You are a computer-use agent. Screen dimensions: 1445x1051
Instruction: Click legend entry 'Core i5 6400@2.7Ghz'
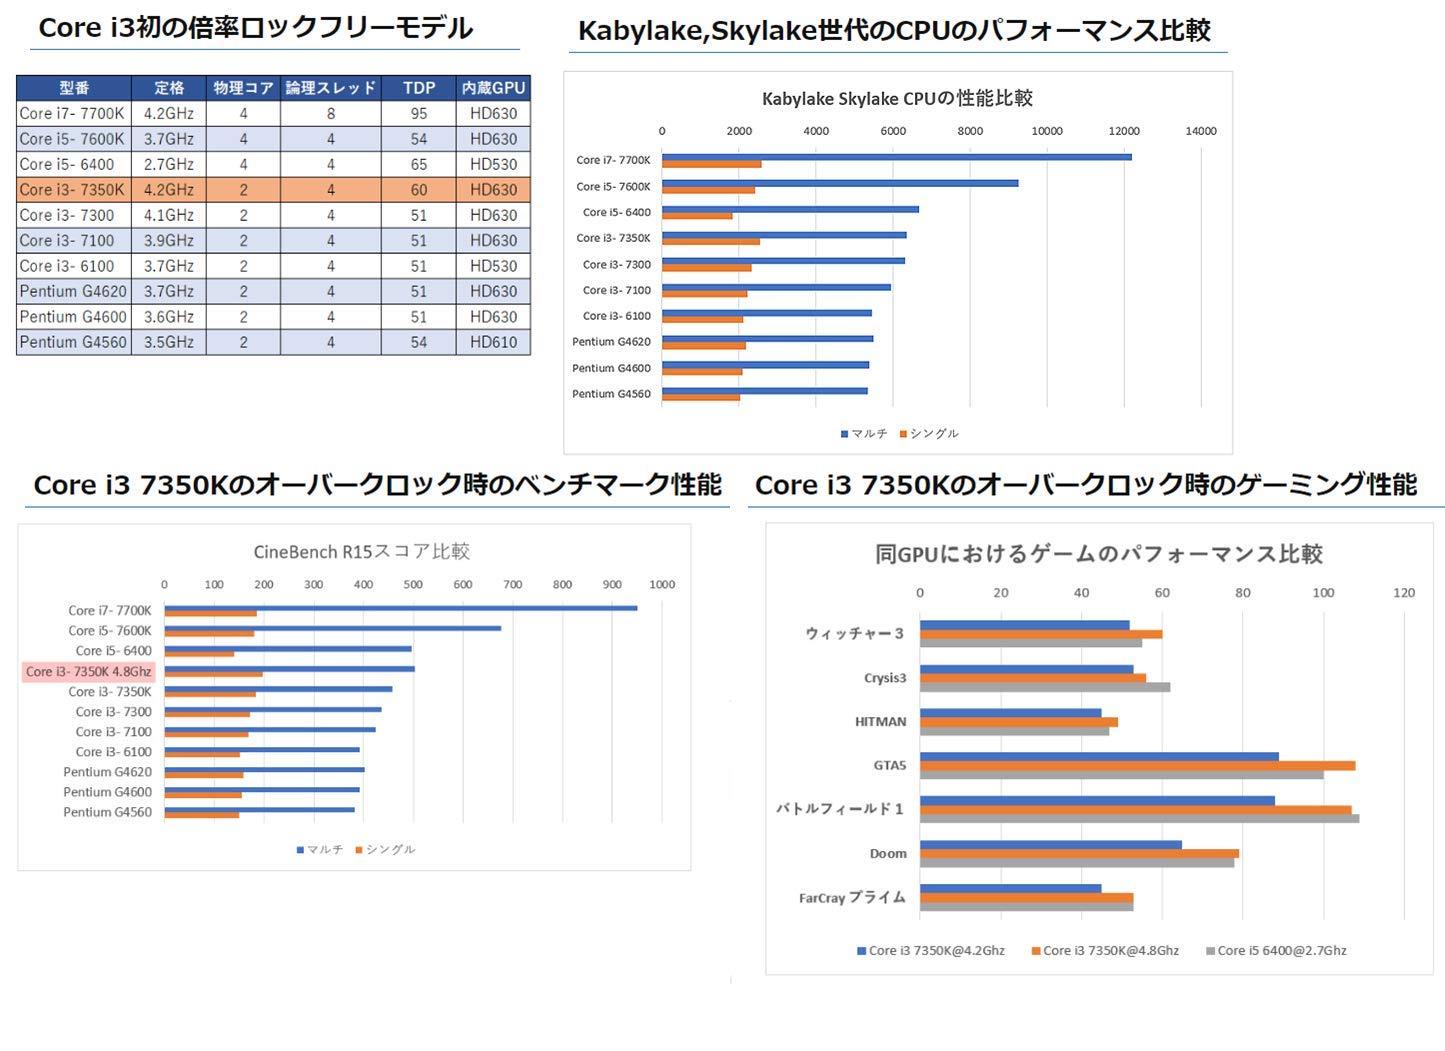click(1276, 951)
